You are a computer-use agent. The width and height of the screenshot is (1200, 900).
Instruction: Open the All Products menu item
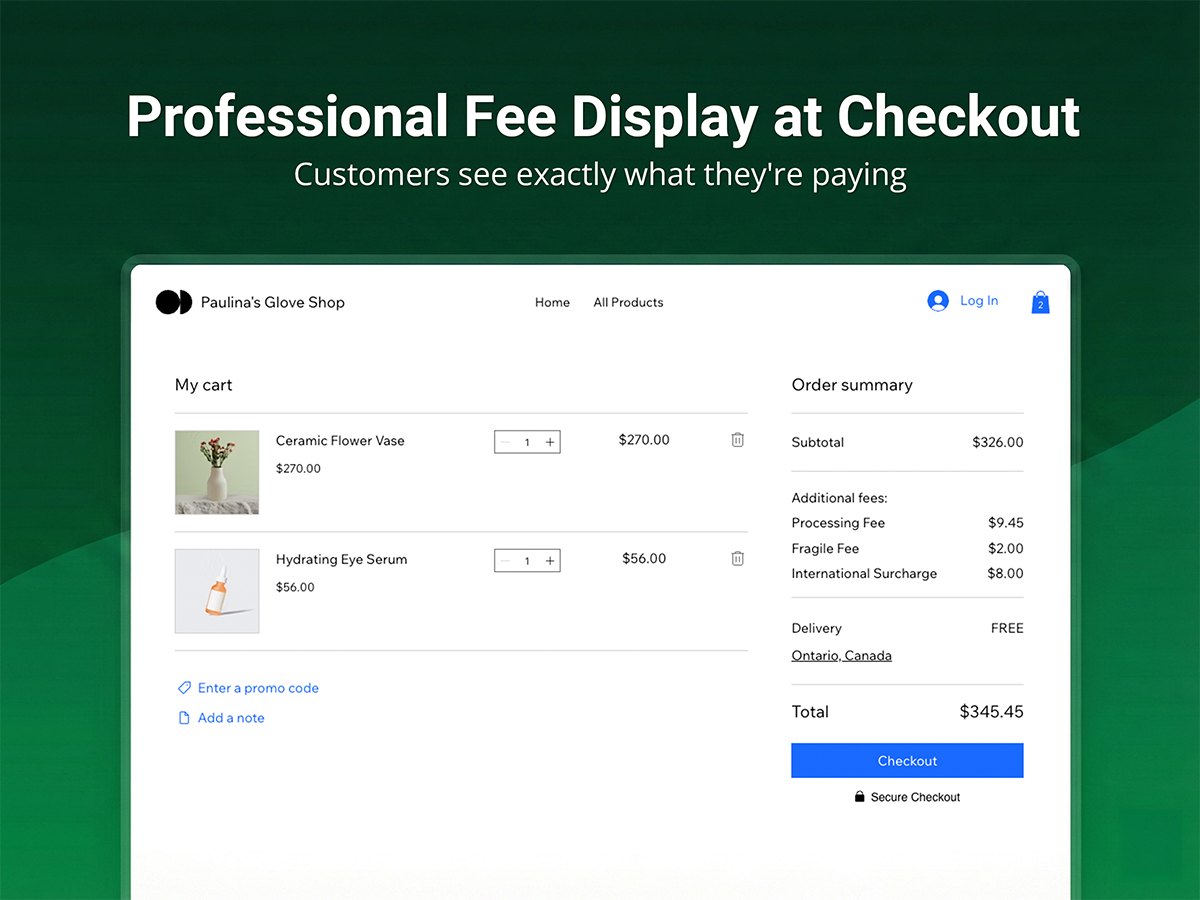(x=628, y=302)
